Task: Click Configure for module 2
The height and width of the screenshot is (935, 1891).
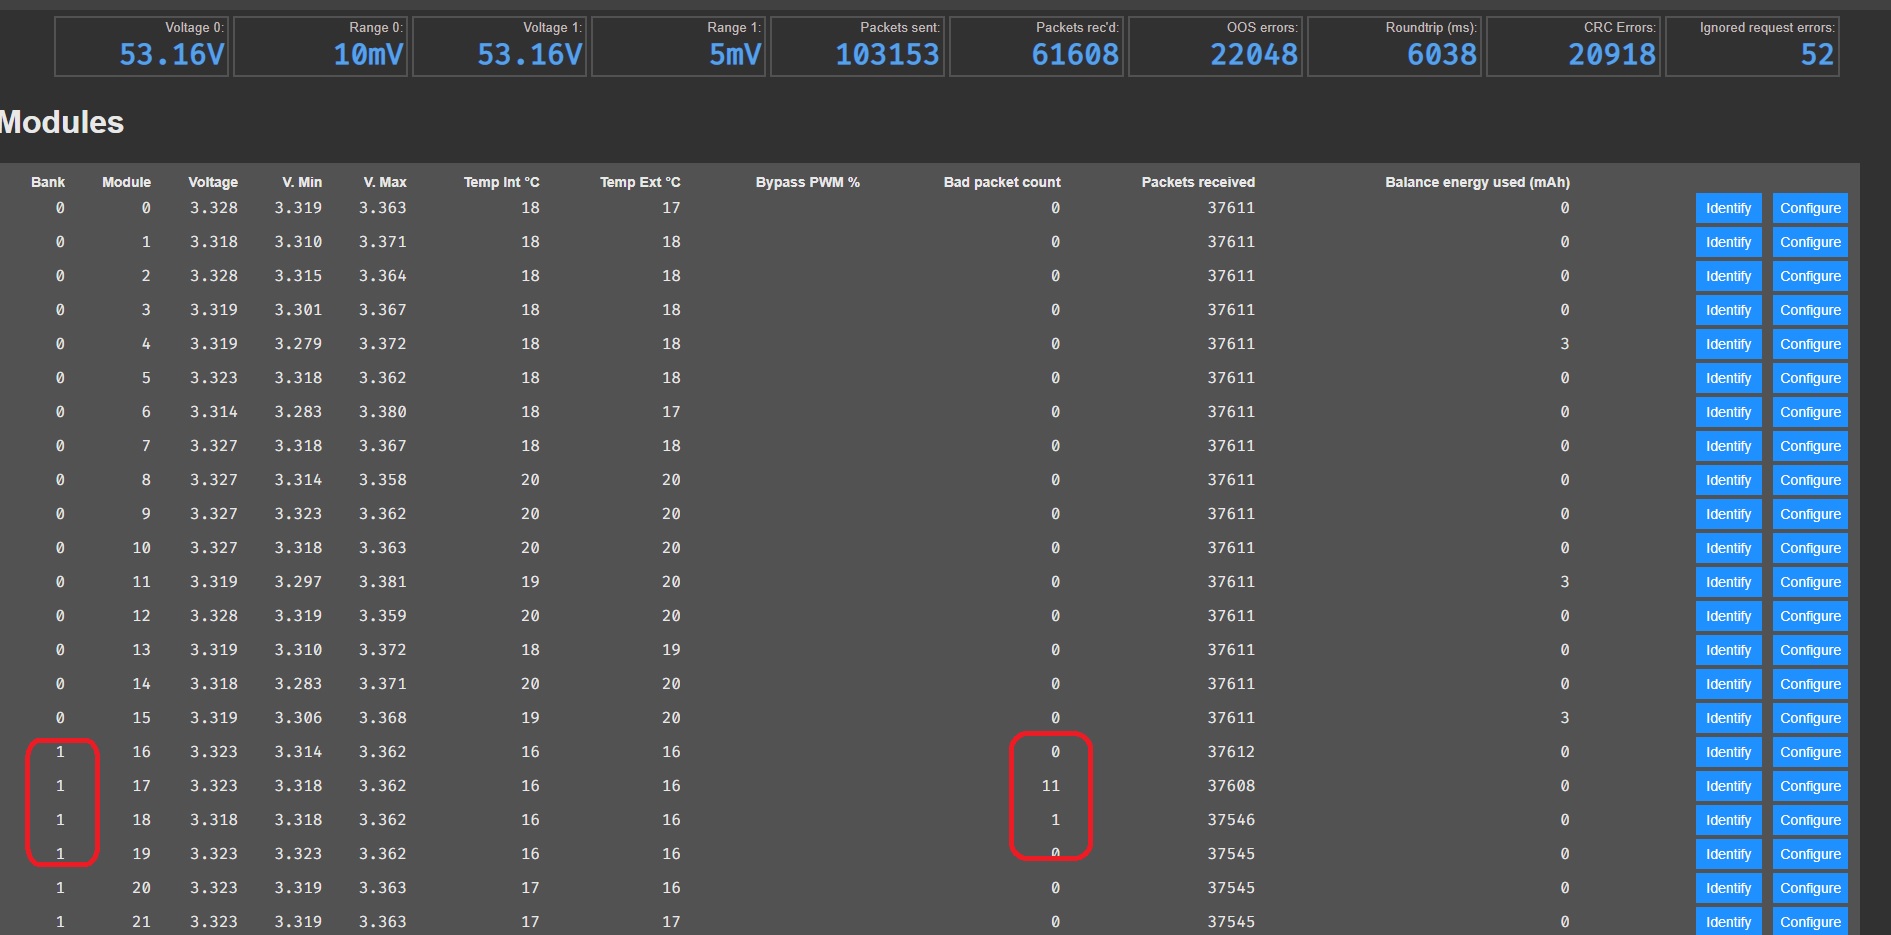Action: (x=1810, y=276)
